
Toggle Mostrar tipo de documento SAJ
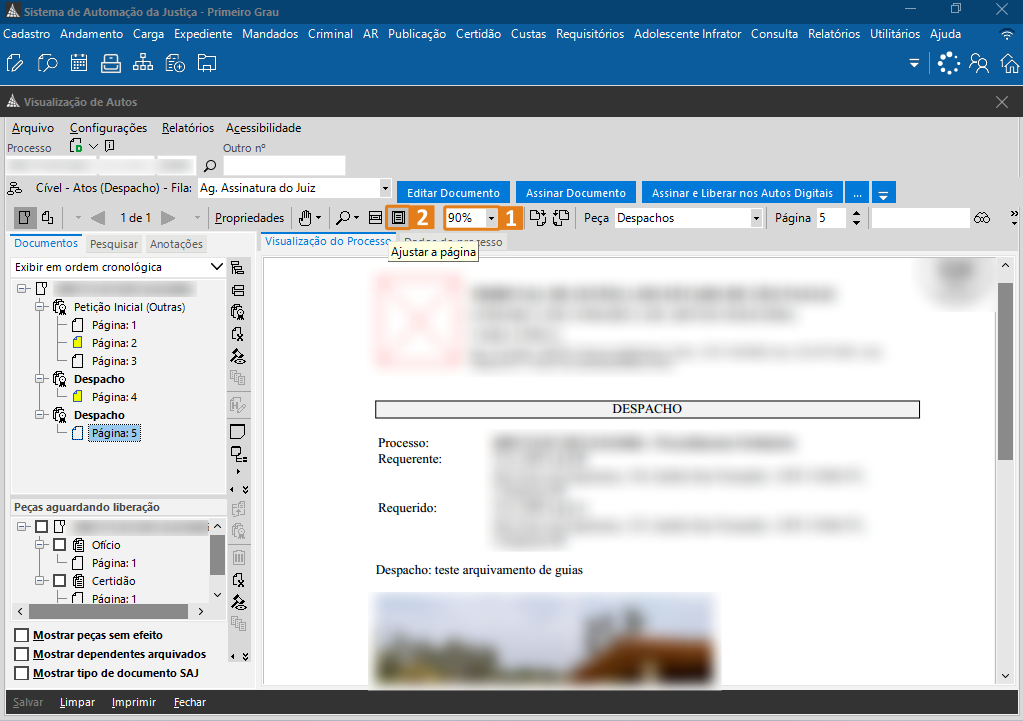pos(22,673)
